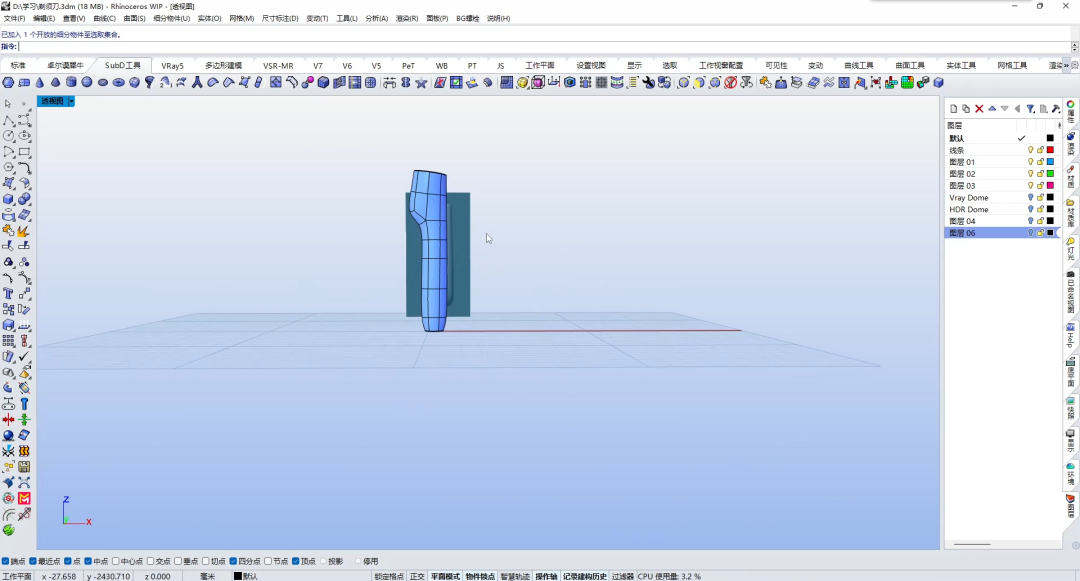
Task: Click the 透视图 viewport title label
Action: point(52,101)
